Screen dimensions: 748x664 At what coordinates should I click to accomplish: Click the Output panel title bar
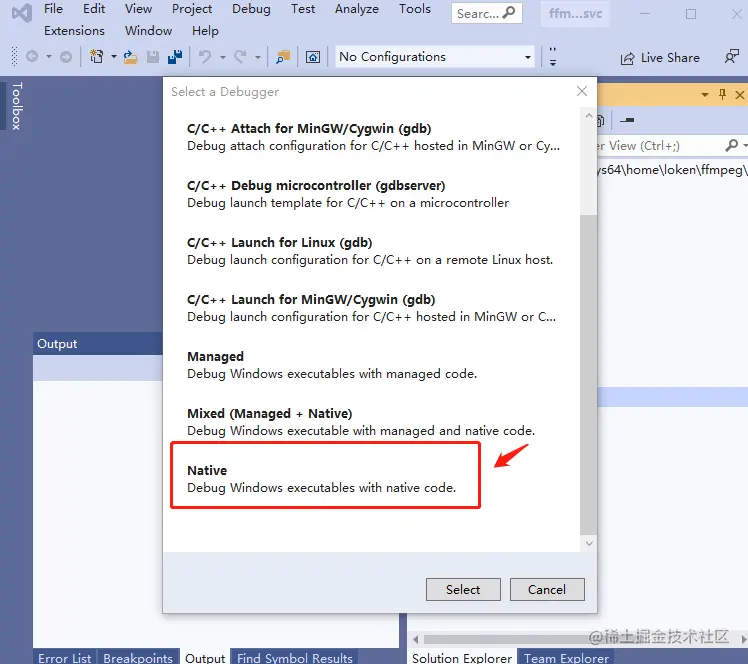tap(98, 343)
